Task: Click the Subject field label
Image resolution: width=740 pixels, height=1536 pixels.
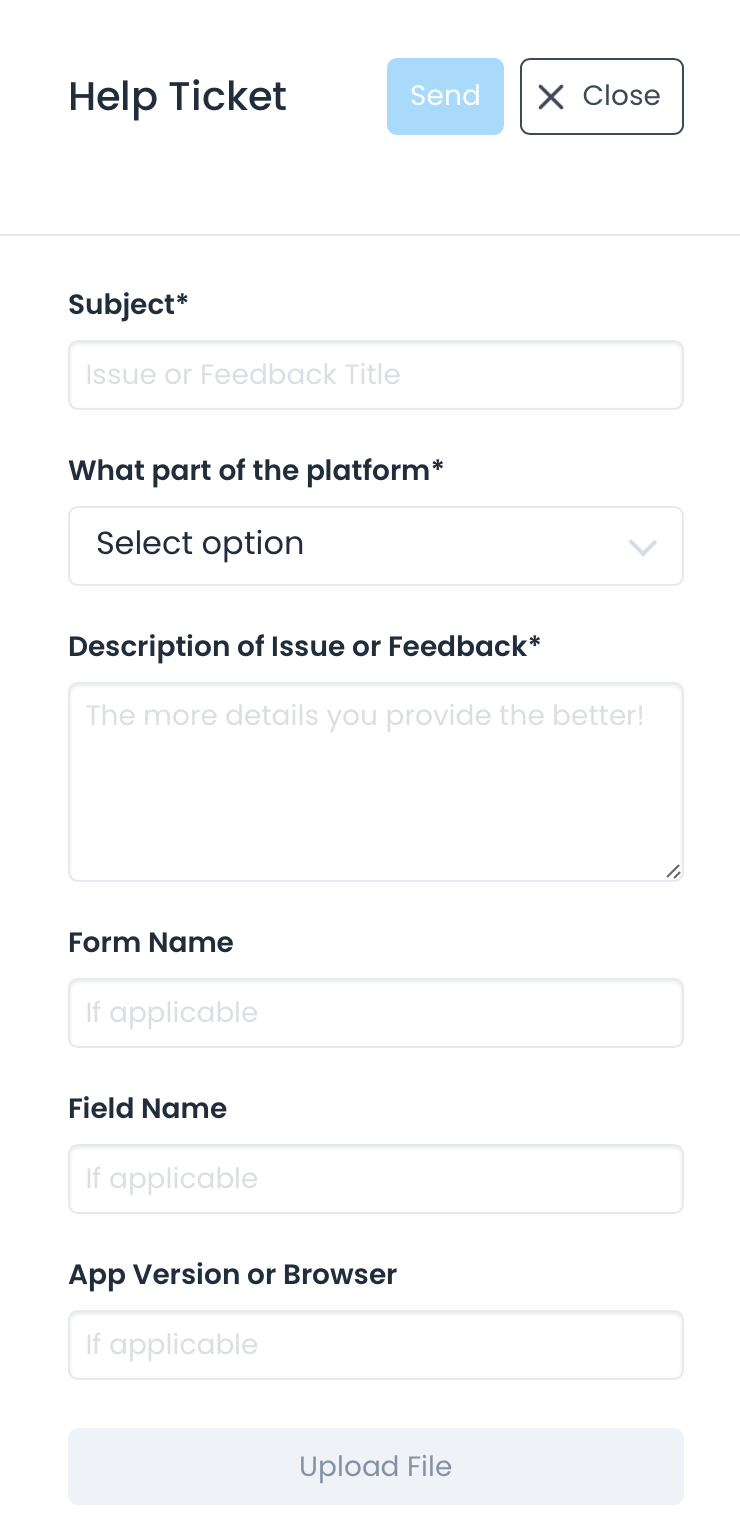Action: [128, 304]
